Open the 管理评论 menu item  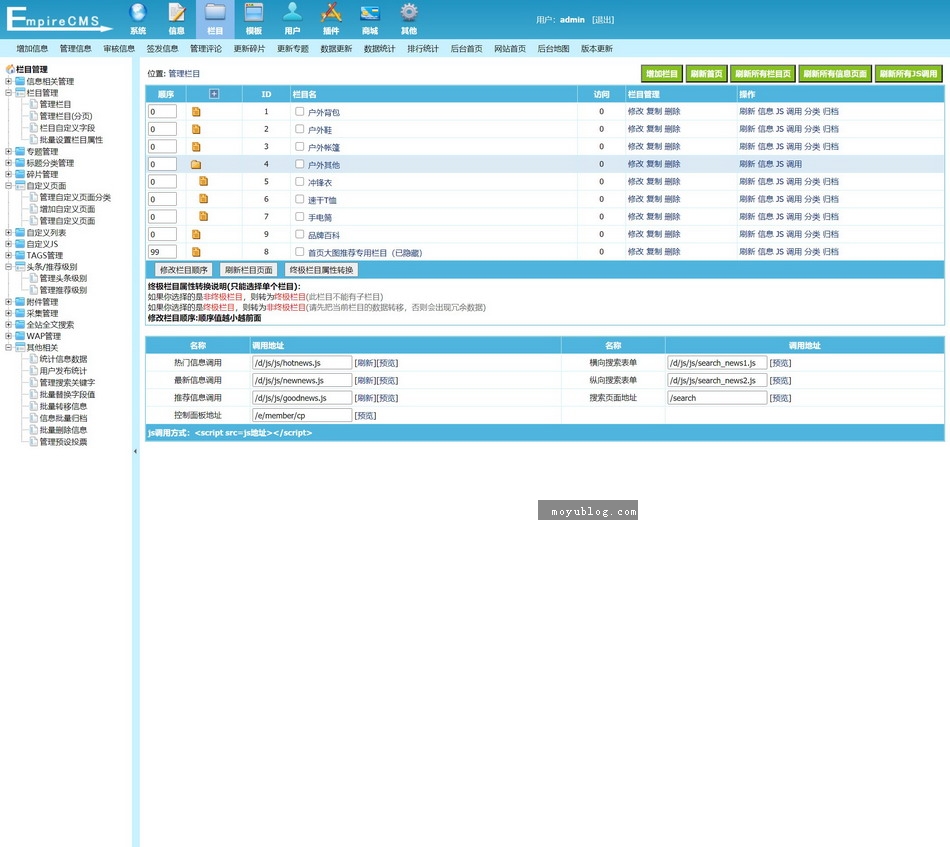coord(206,48)
